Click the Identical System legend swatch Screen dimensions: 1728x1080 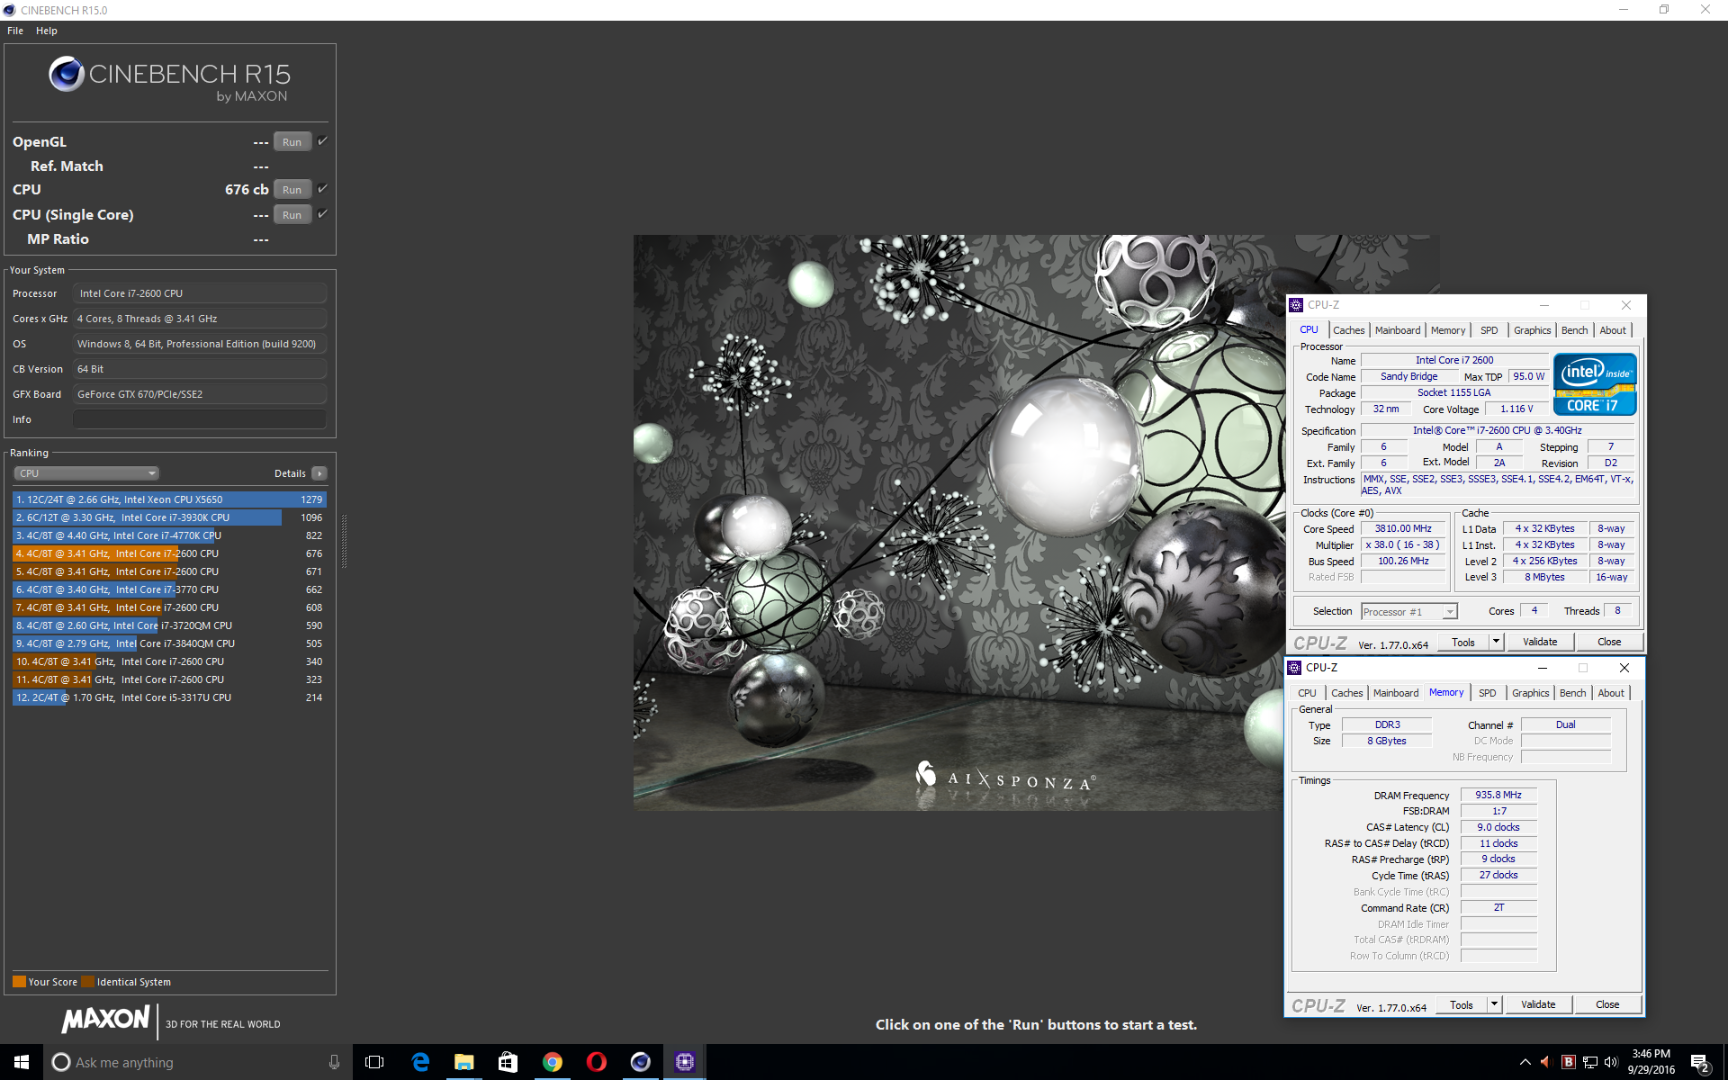click(x=88, y=982)
